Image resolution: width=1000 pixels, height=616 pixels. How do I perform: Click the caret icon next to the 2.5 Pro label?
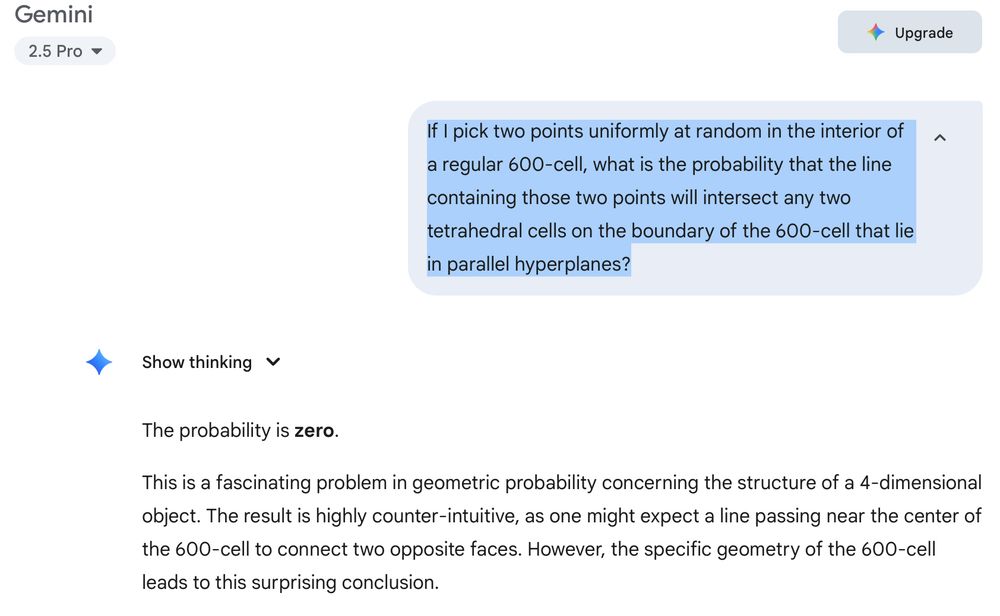pyautogui.click(x=96, y=51)
